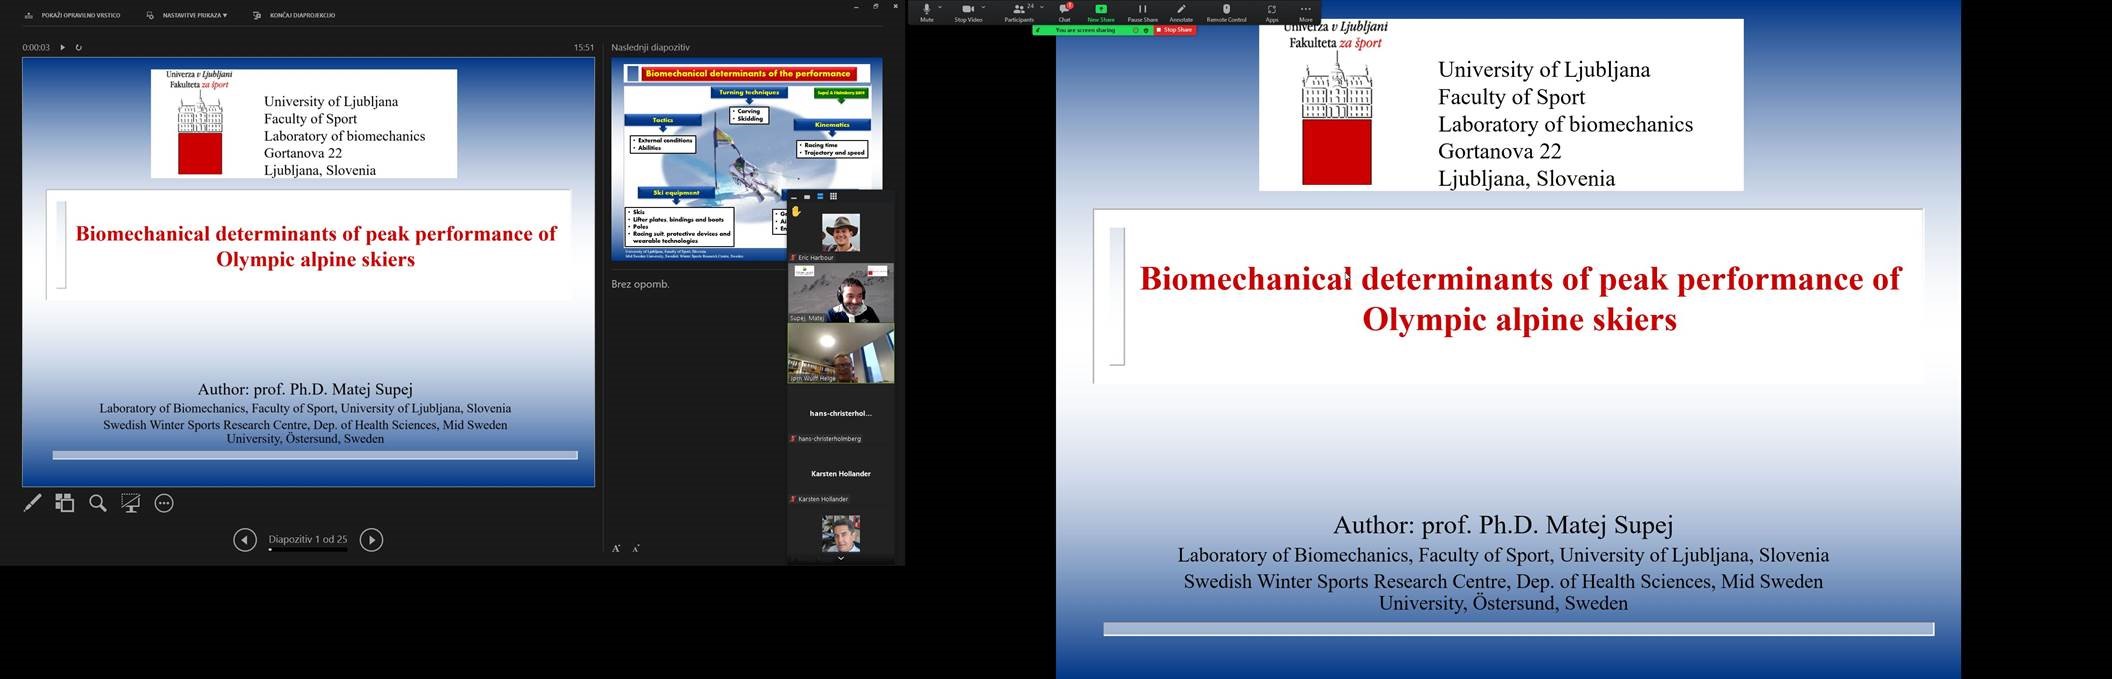Advance to next slide arrow
Image resolution: width=2112 pixels, height=679 pixels.
click(x=371, y=540)
